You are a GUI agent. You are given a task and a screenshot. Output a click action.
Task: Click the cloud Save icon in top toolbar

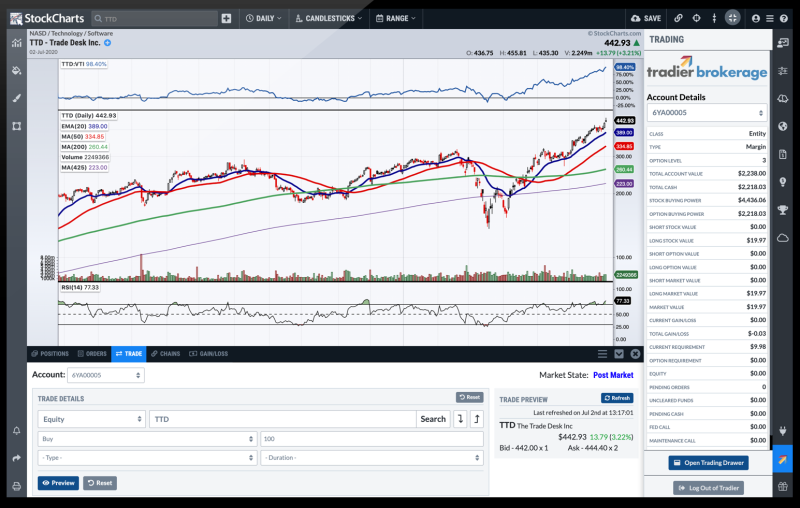[645, 18]
